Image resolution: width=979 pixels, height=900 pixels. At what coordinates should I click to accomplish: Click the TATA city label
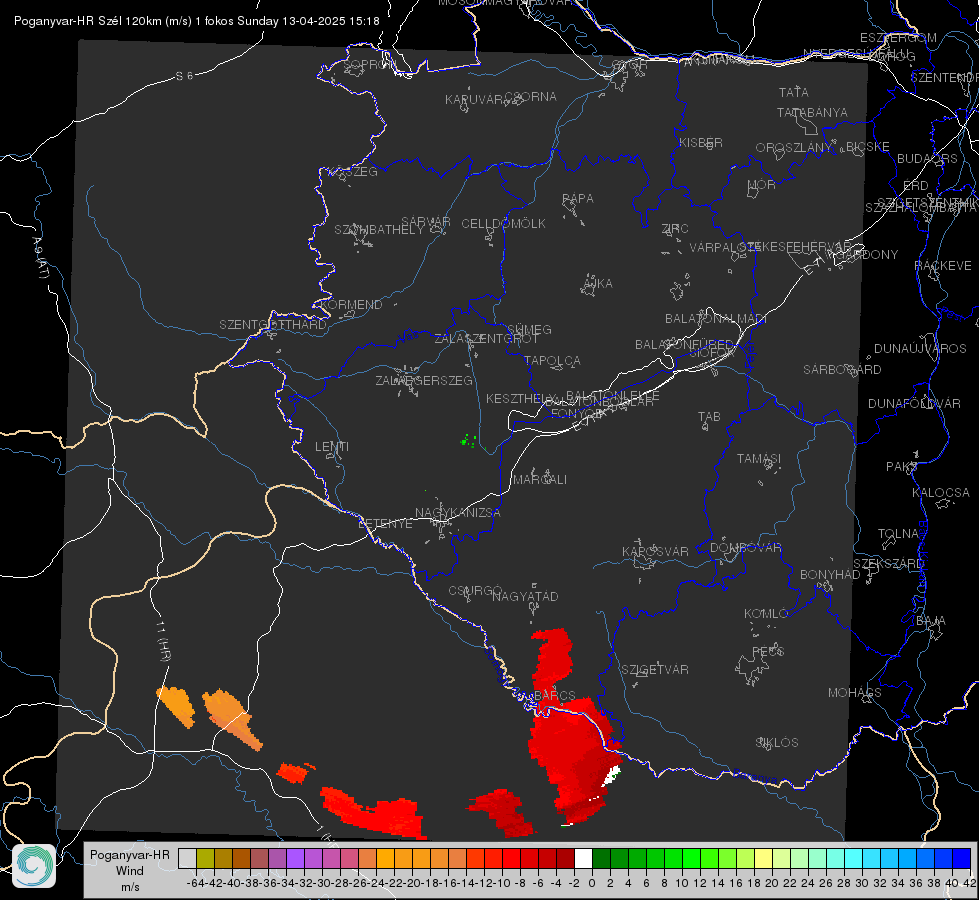794,92
